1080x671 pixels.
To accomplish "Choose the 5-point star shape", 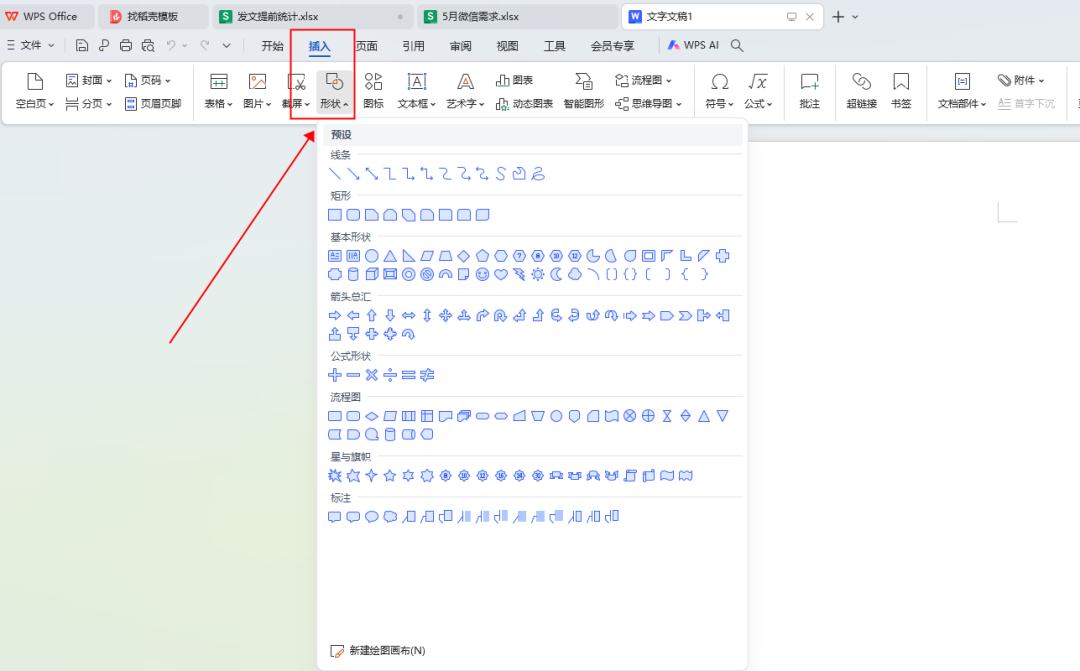I will point(391,476).
